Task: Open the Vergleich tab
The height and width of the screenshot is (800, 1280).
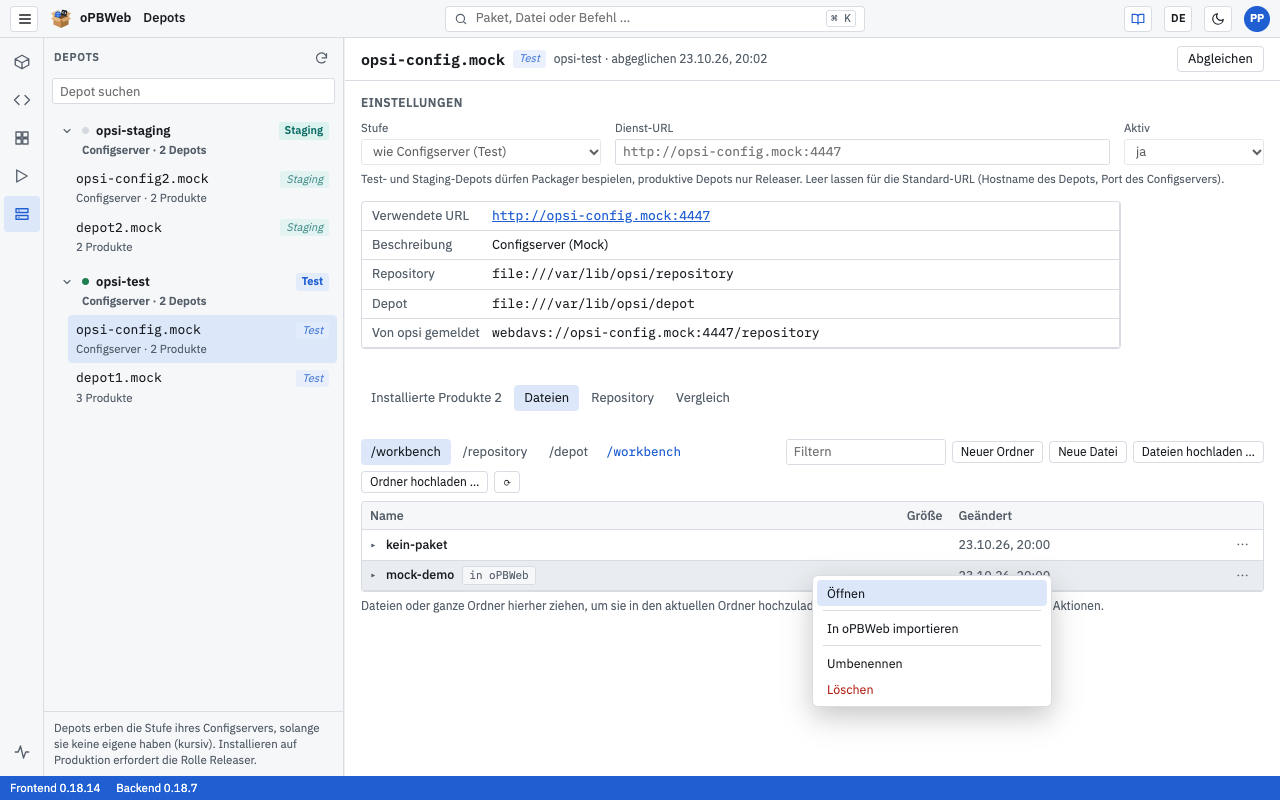Action: [703, 398]
